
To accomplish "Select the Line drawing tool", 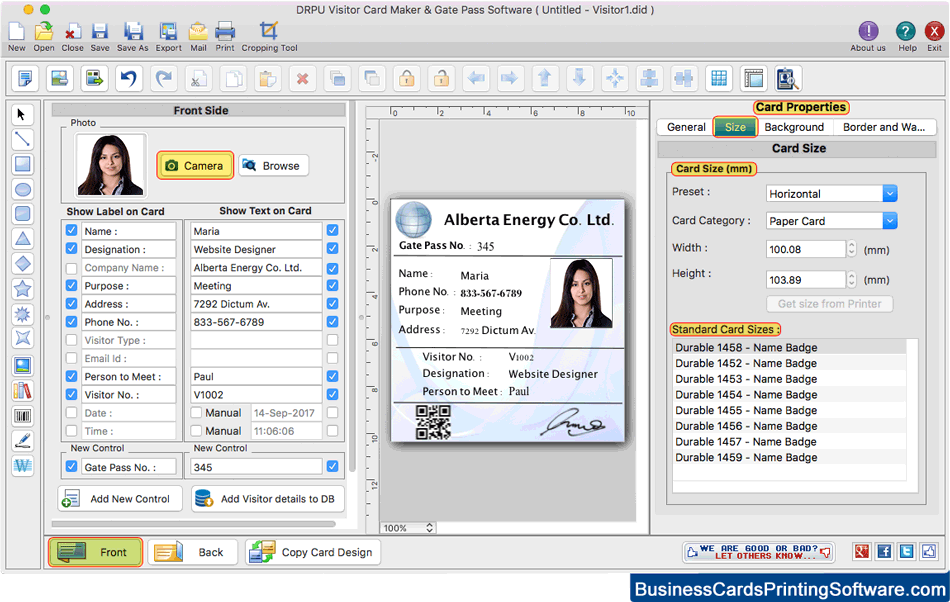I will (22, 139).
